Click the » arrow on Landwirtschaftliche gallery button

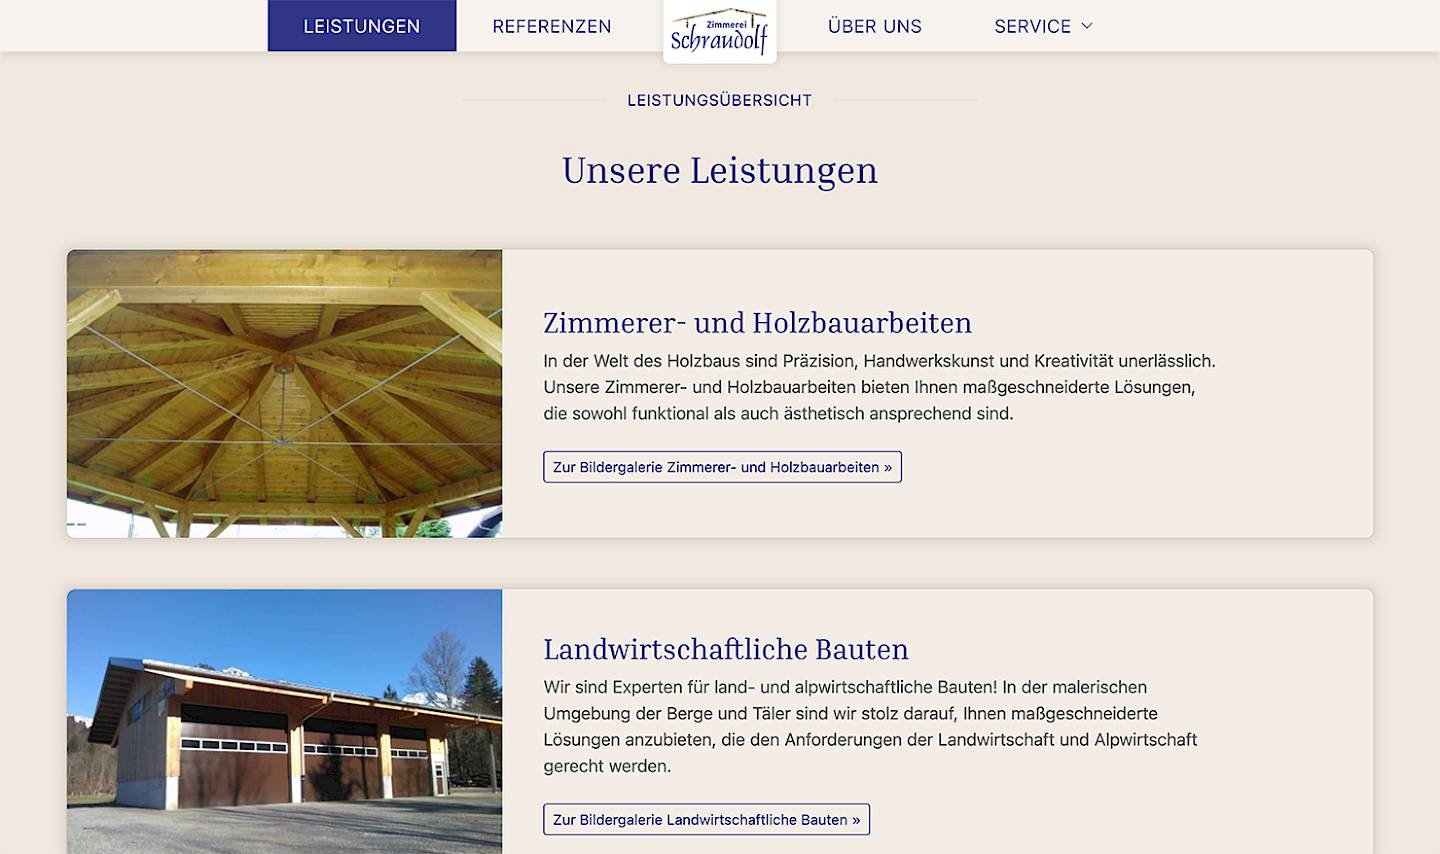[855, 819]
